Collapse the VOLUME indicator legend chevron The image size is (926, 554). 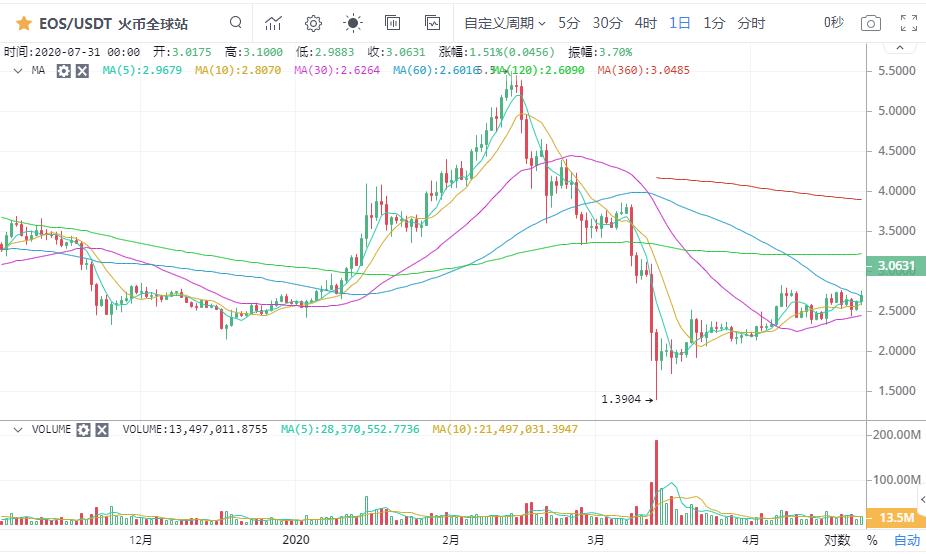coord(17,429)
